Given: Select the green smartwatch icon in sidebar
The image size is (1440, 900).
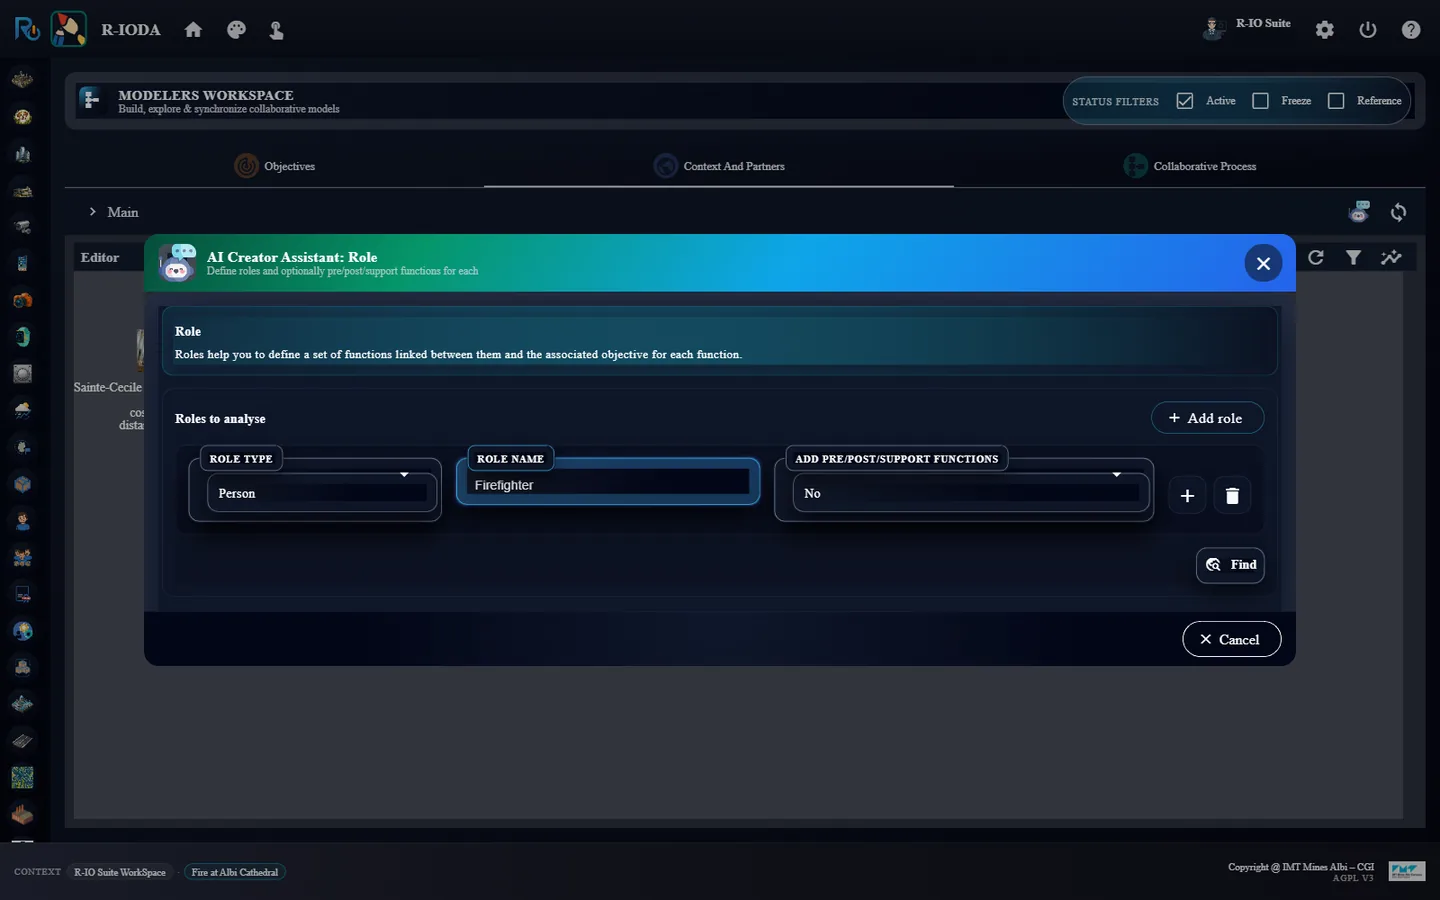Looking at the screenshot, I should point(22,337).
